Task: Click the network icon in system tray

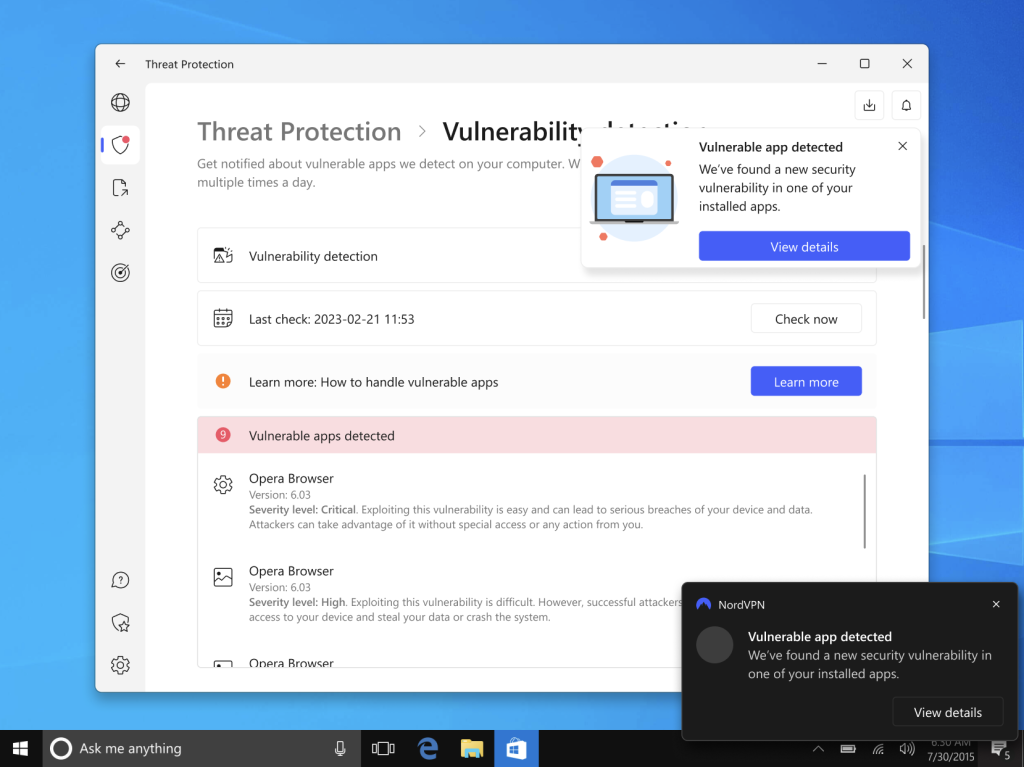Action: pyautogui.click(x=878, y=749)
